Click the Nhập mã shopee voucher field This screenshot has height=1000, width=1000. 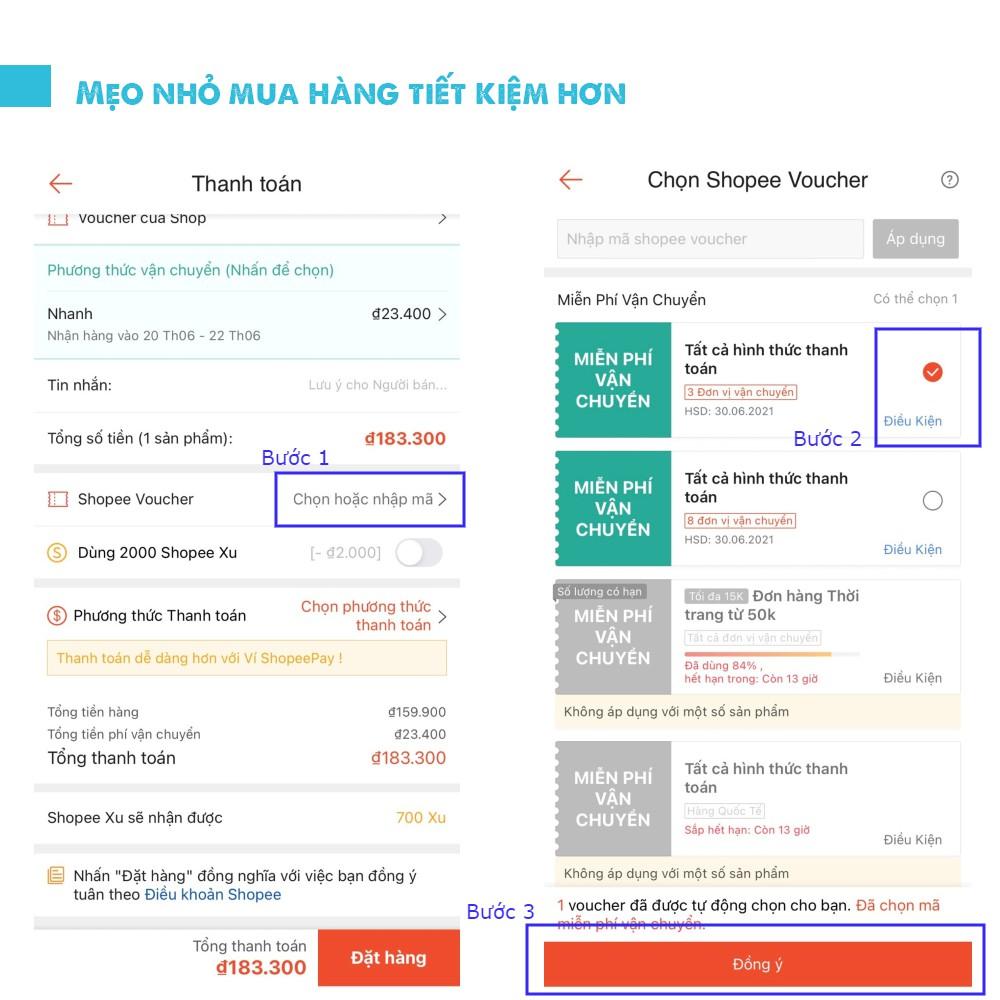click(710, 239)
